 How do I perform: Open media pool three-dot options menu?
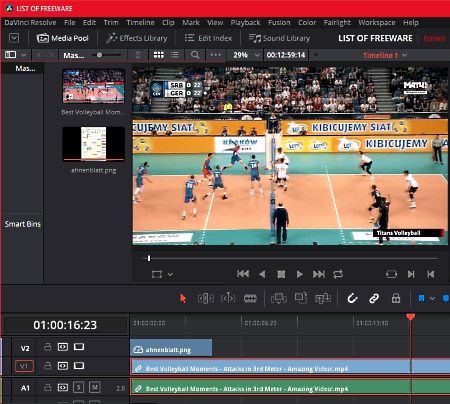click(x=216, y=55)
